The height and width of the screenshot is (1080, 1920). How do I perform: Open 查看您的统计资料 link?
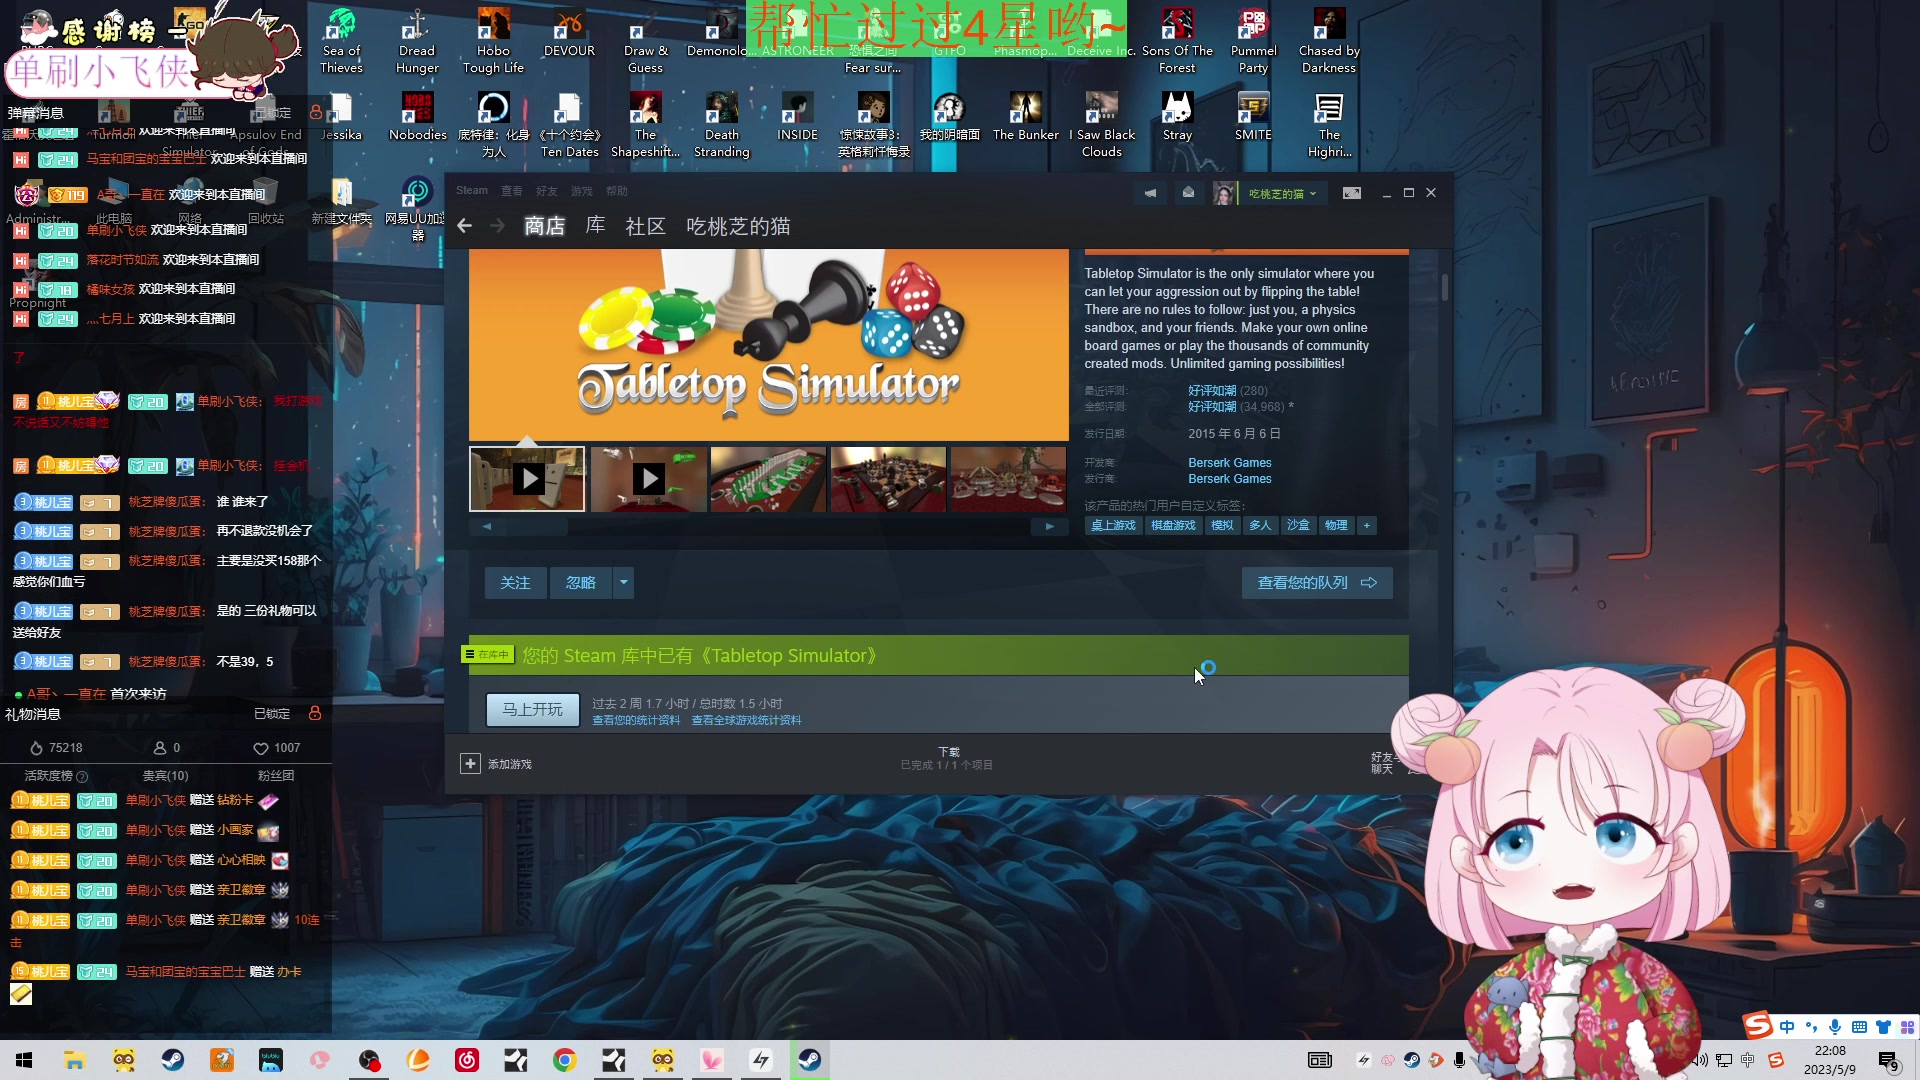636,721
